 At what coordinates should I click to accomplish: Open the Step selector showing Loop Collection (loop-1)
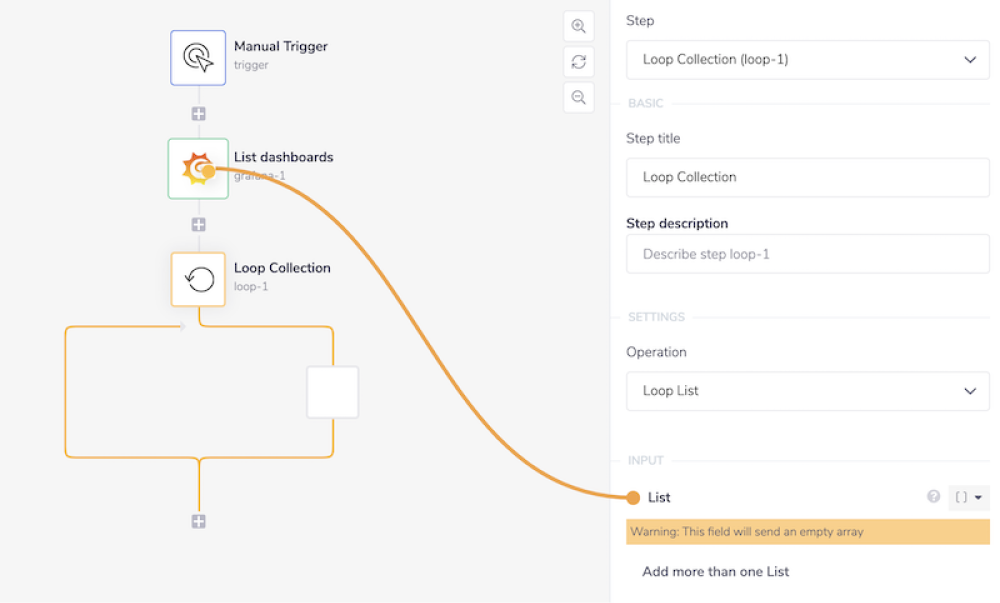(806, 59)
